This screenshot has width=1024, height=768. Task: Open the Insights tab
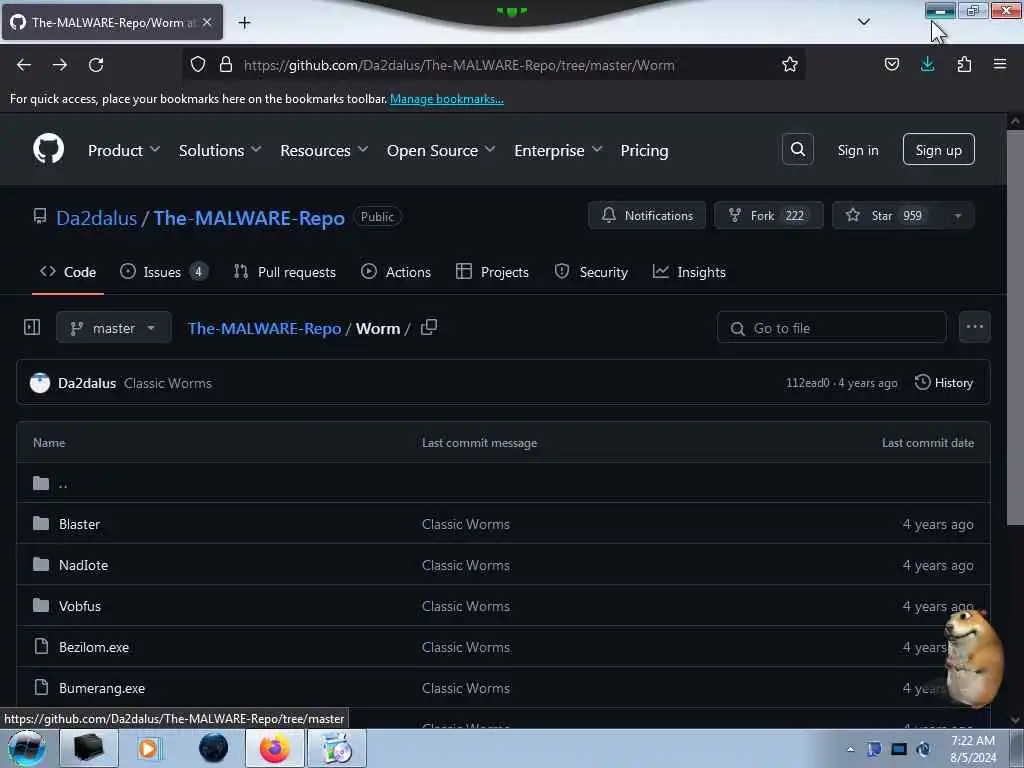click(689, 272)
